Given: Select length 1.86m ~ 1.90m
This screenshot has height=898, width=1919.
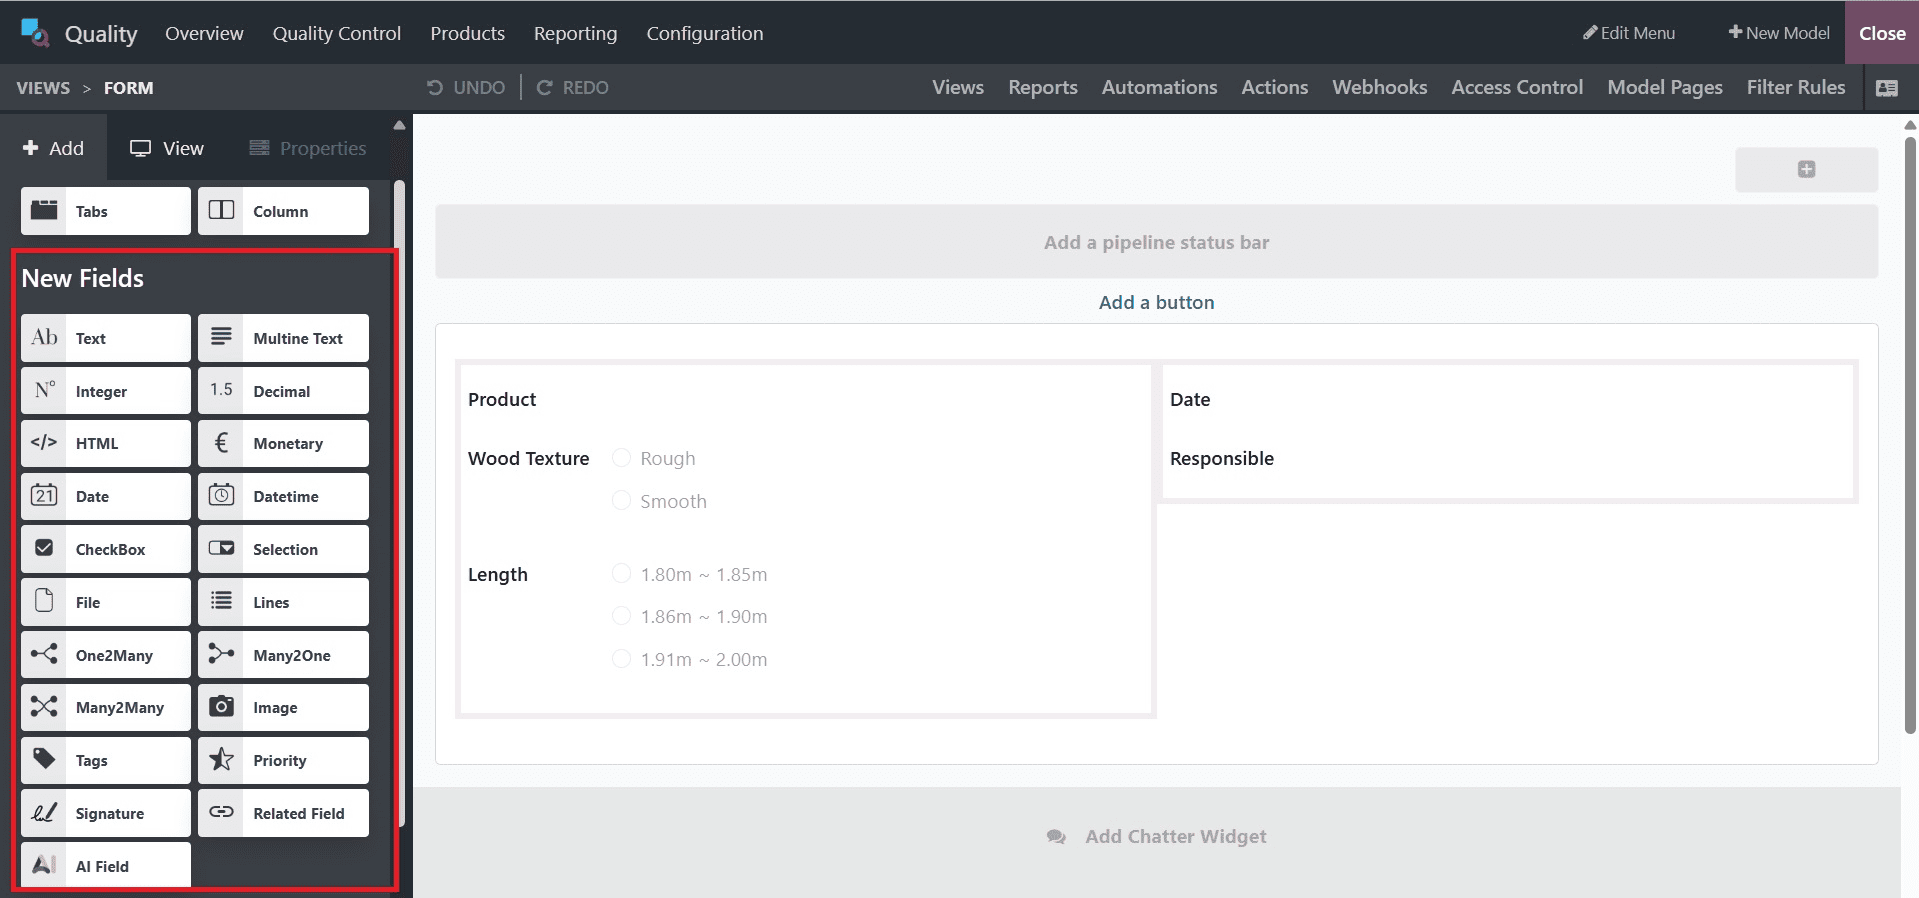Looking at the screenshot, I should tap(621, 616).
